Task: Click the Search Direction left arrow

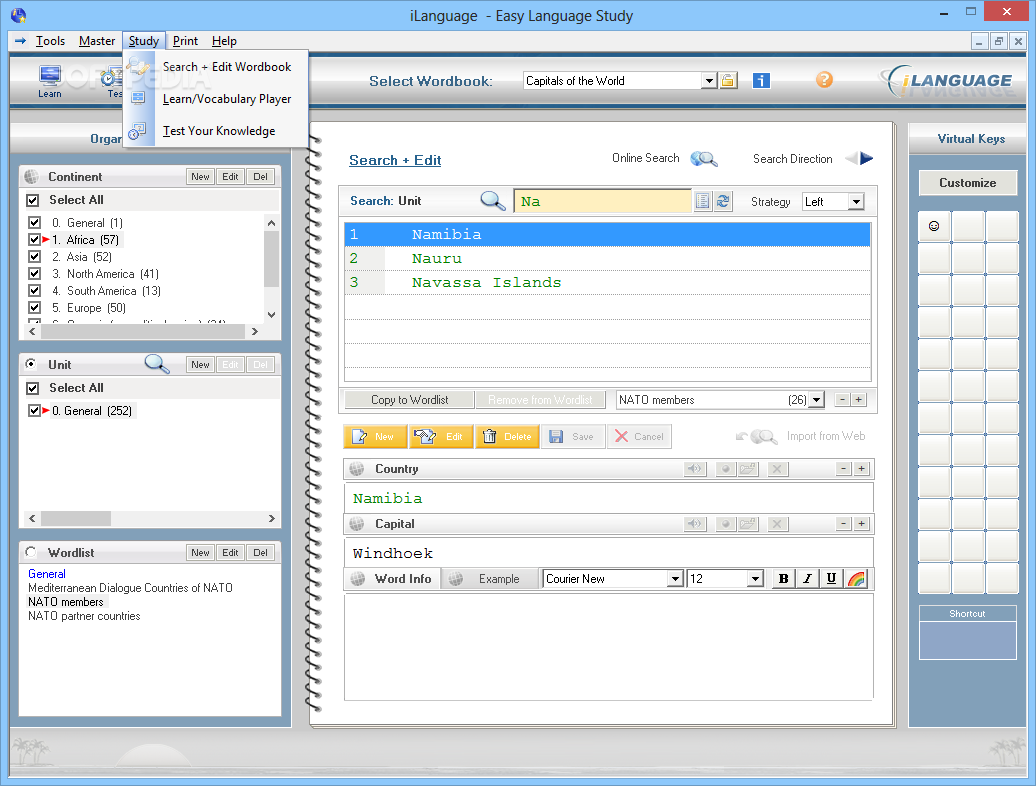Action: coord(852,159)
